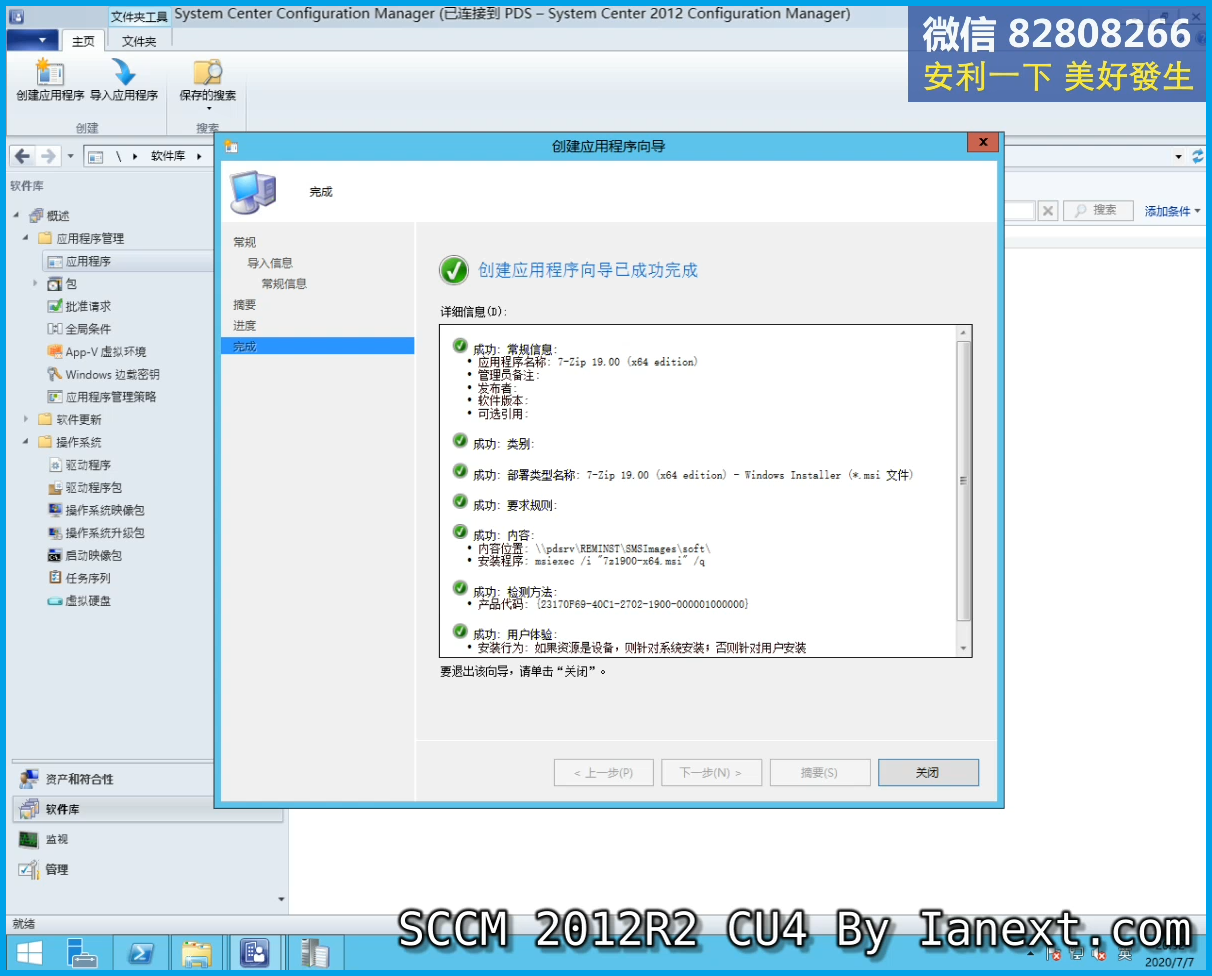
Task: Select the 应用程序 node icon in the tree
Action: coord(55,261)
